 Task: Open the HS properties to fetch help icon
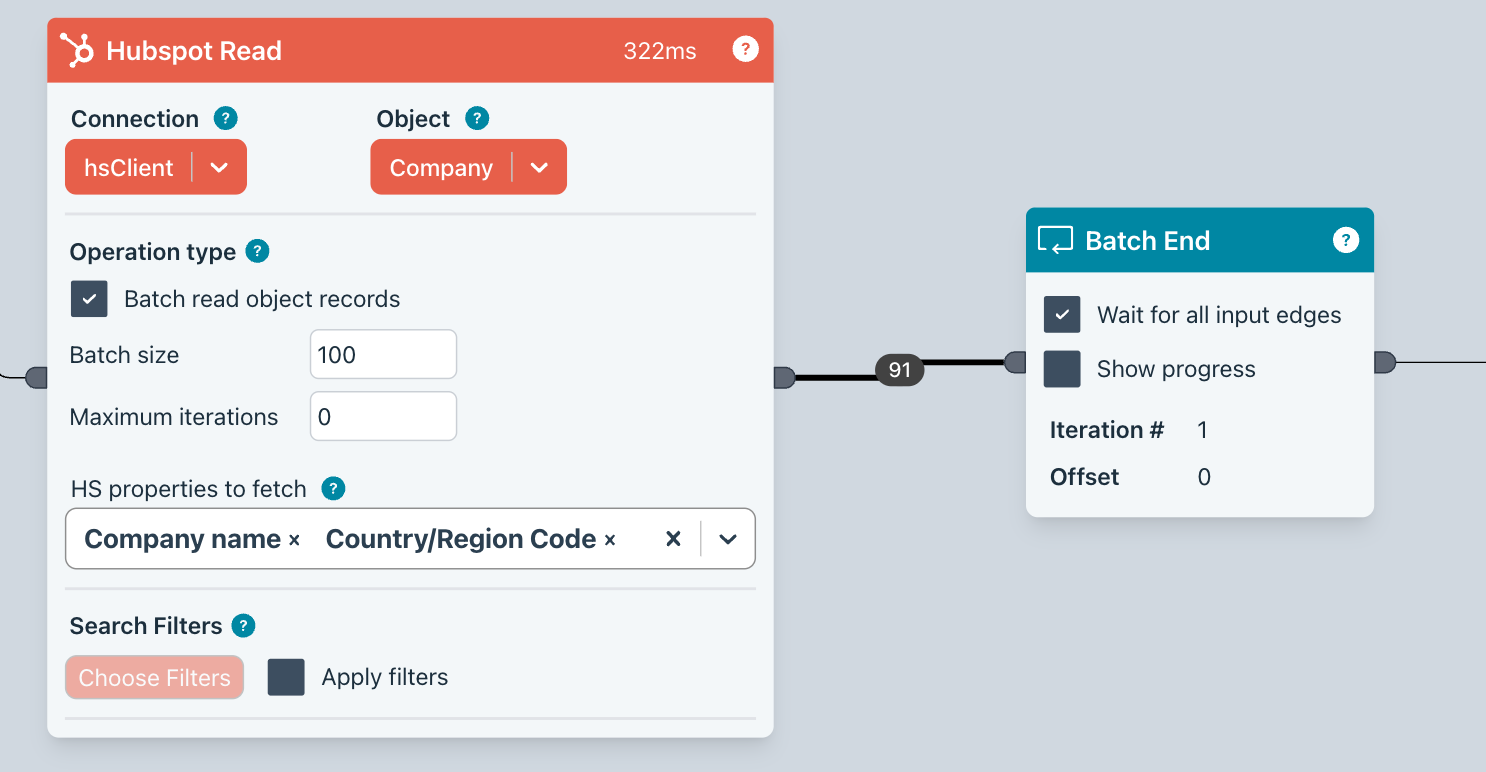333,489
